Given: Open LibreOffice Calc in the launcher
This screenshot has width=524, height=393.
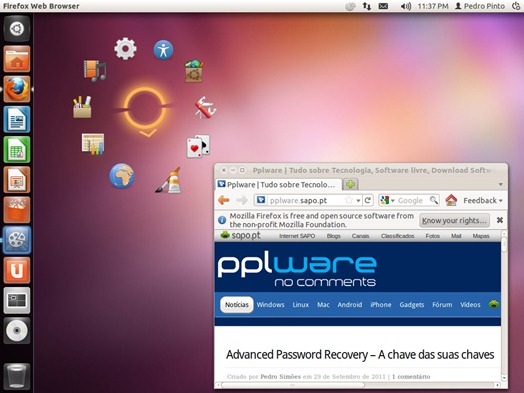Looking at the screenshot, I should click(17, 149).
